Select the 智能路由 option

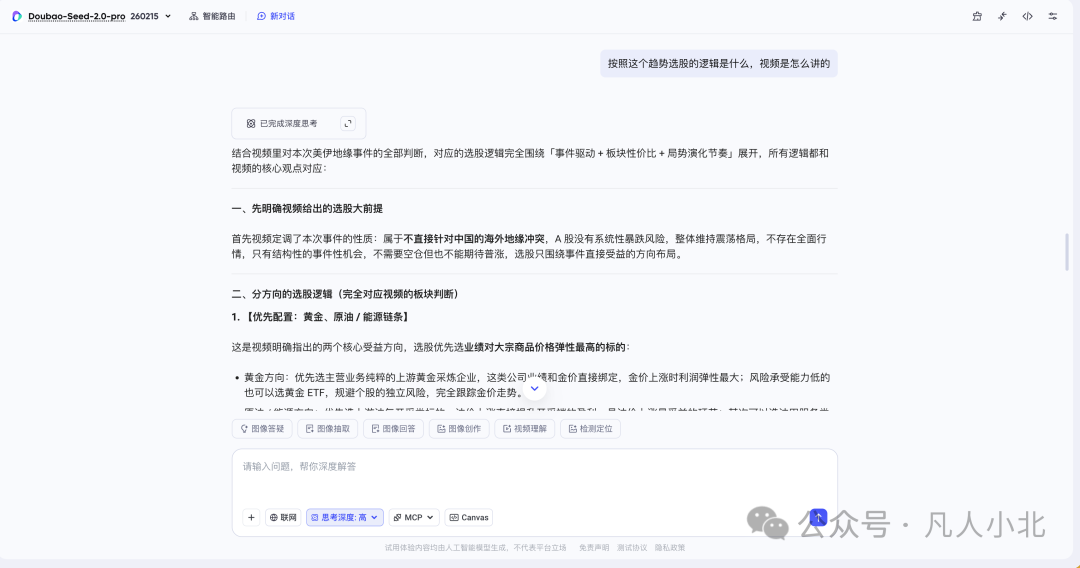pyautogui.click(x=212, y=16)
